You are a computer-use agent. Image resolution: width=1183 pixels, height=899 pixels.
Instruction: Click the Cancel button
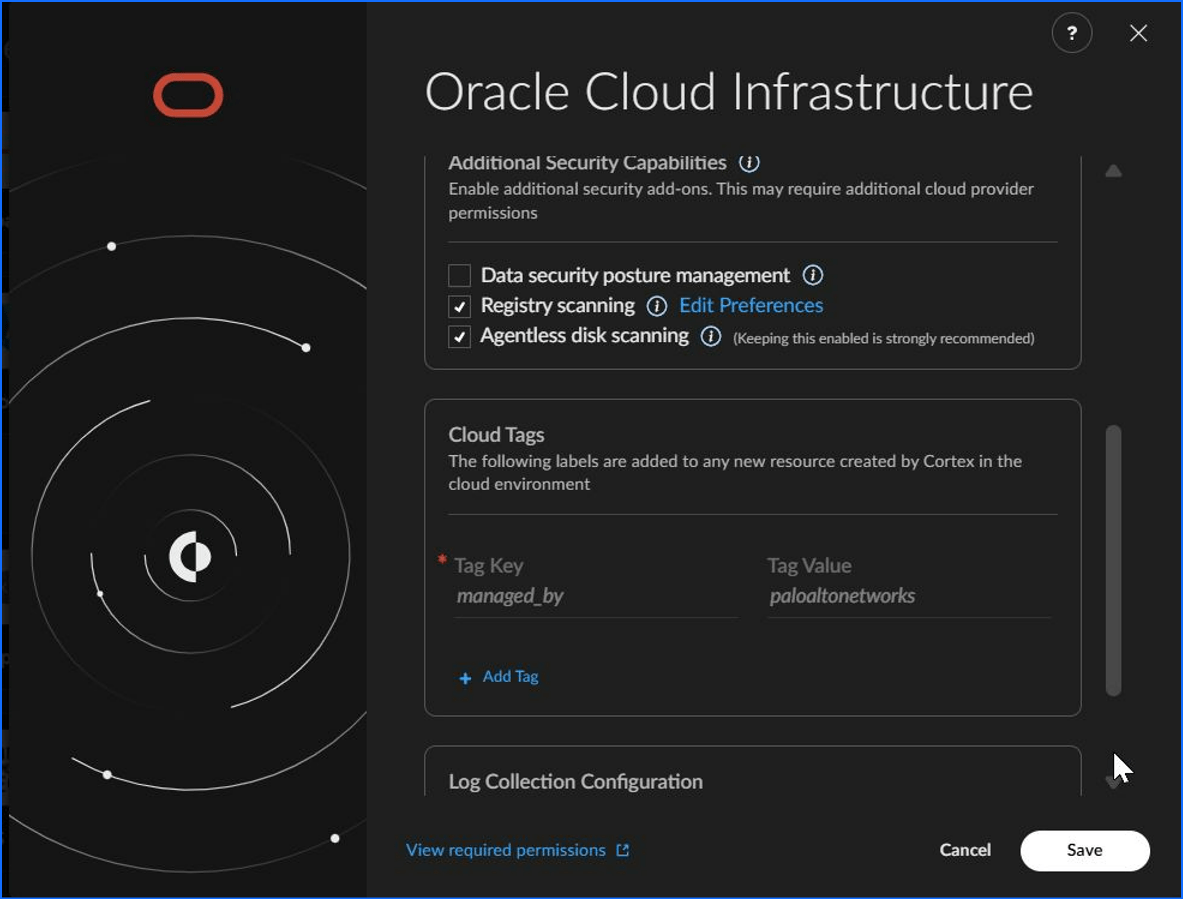pos(965,850)
